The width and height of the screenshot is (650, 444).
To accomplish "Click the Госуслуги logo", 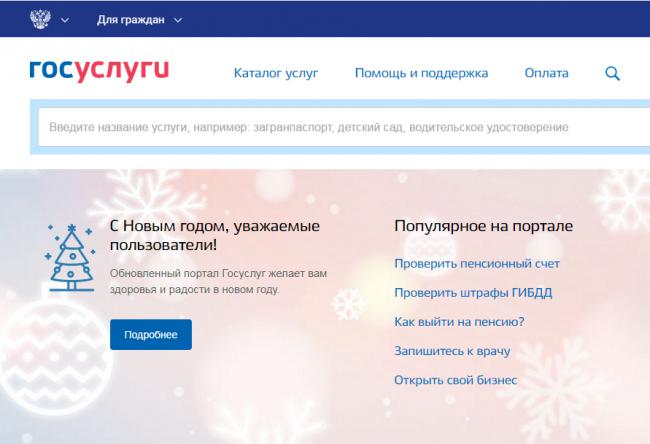I will coord(99,70).
